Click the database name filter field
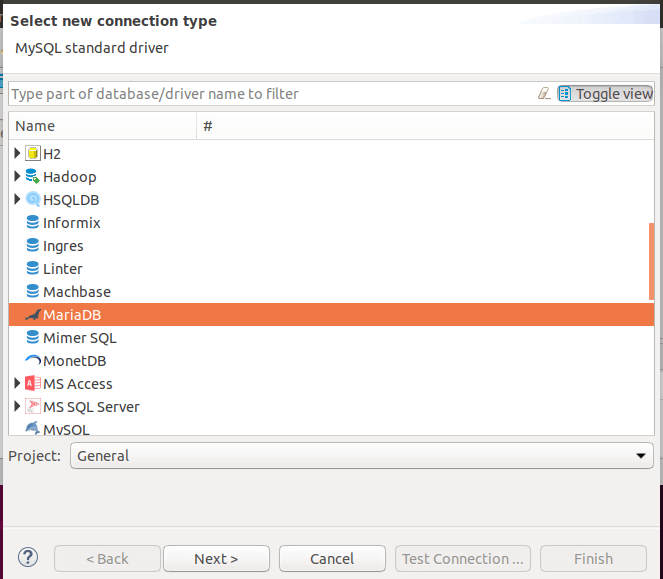Image resolution: width=663 pixels, height=579 pixels. click(x=270, y=94)
